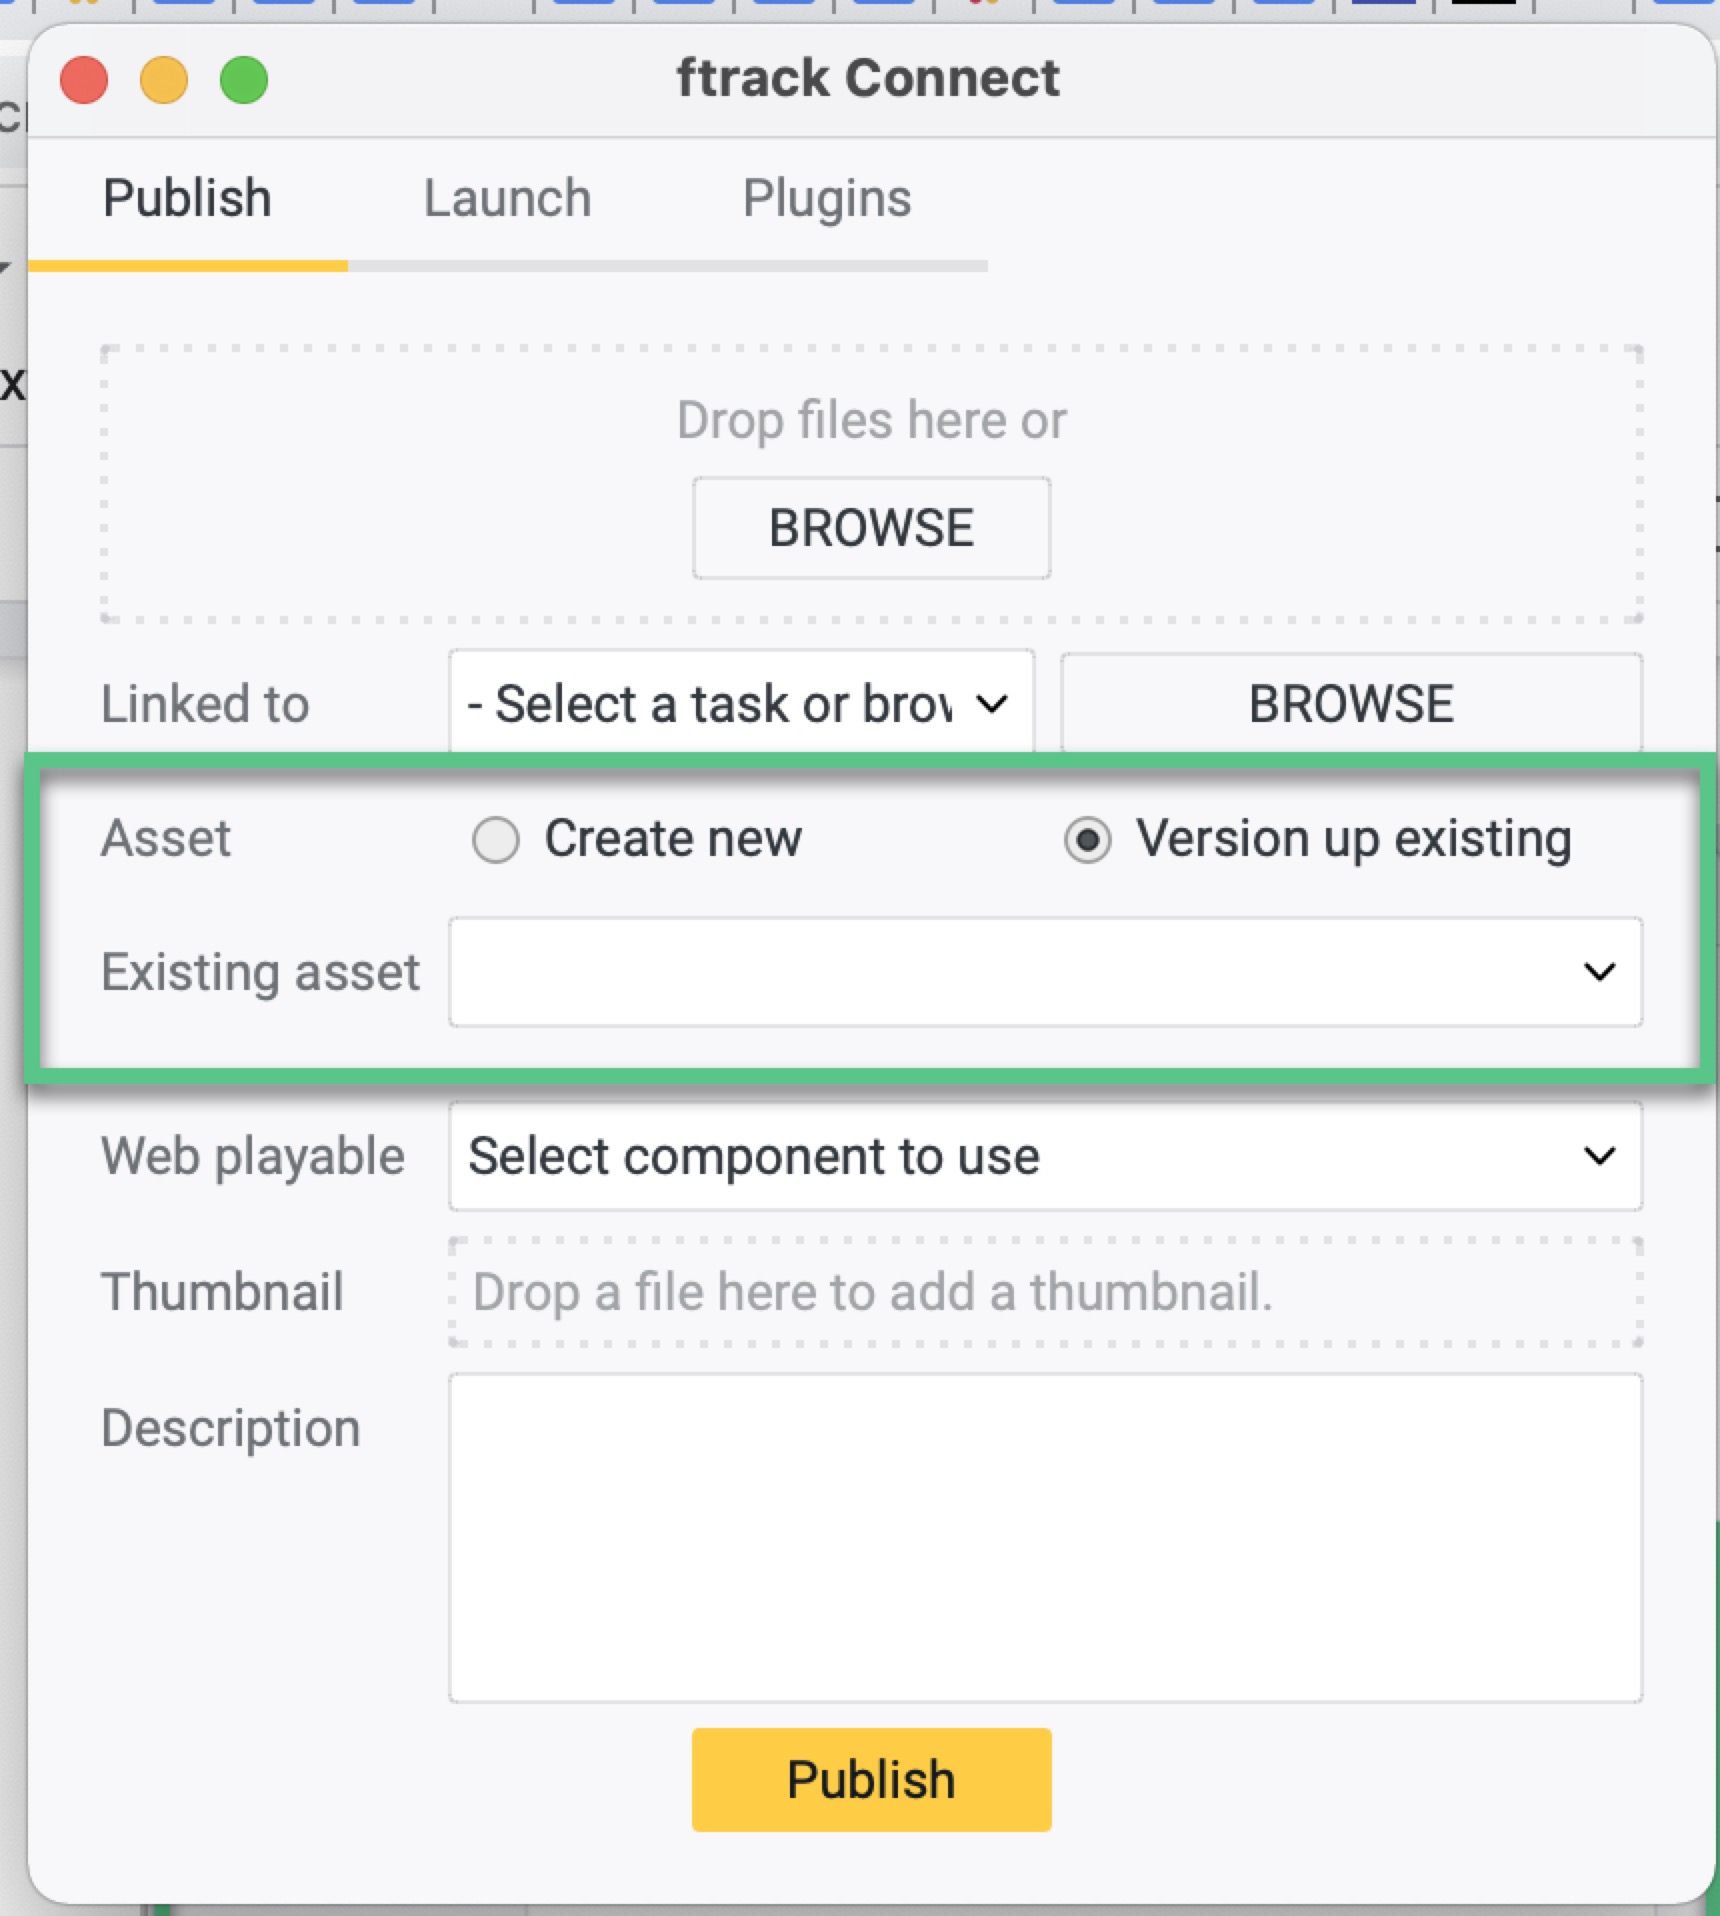The image size is (1720, 1916).
Task: Select the Create new radio button
Action: tap(497, 841)
